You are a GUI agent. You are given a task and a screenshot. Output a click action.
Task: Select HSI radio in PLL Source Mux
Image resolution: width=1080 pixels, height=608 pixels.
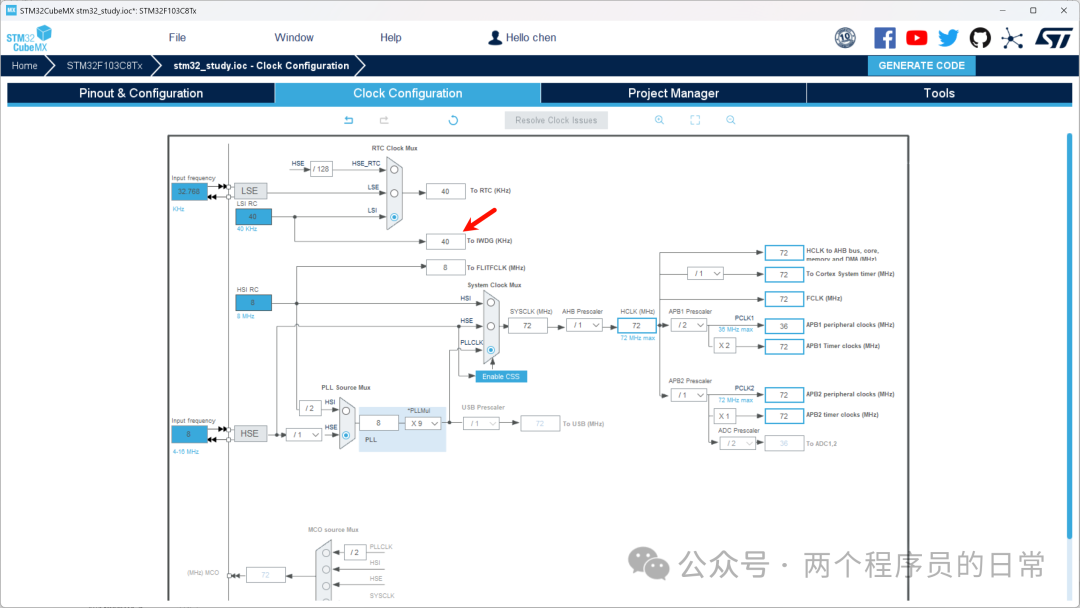(346, 411)
